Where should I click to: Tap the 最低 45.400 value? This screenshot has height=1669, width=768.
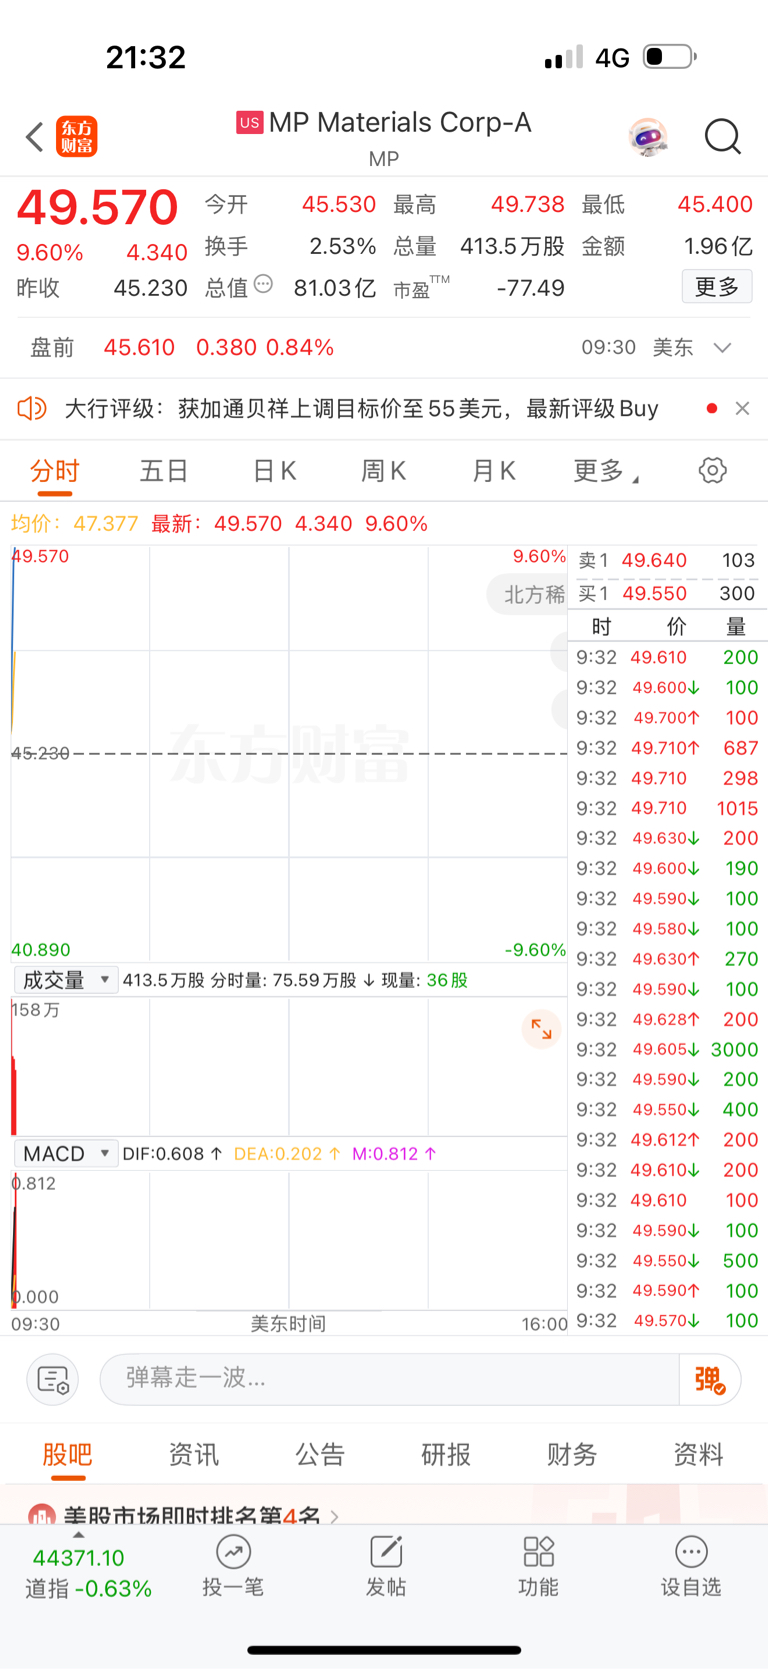714,204
